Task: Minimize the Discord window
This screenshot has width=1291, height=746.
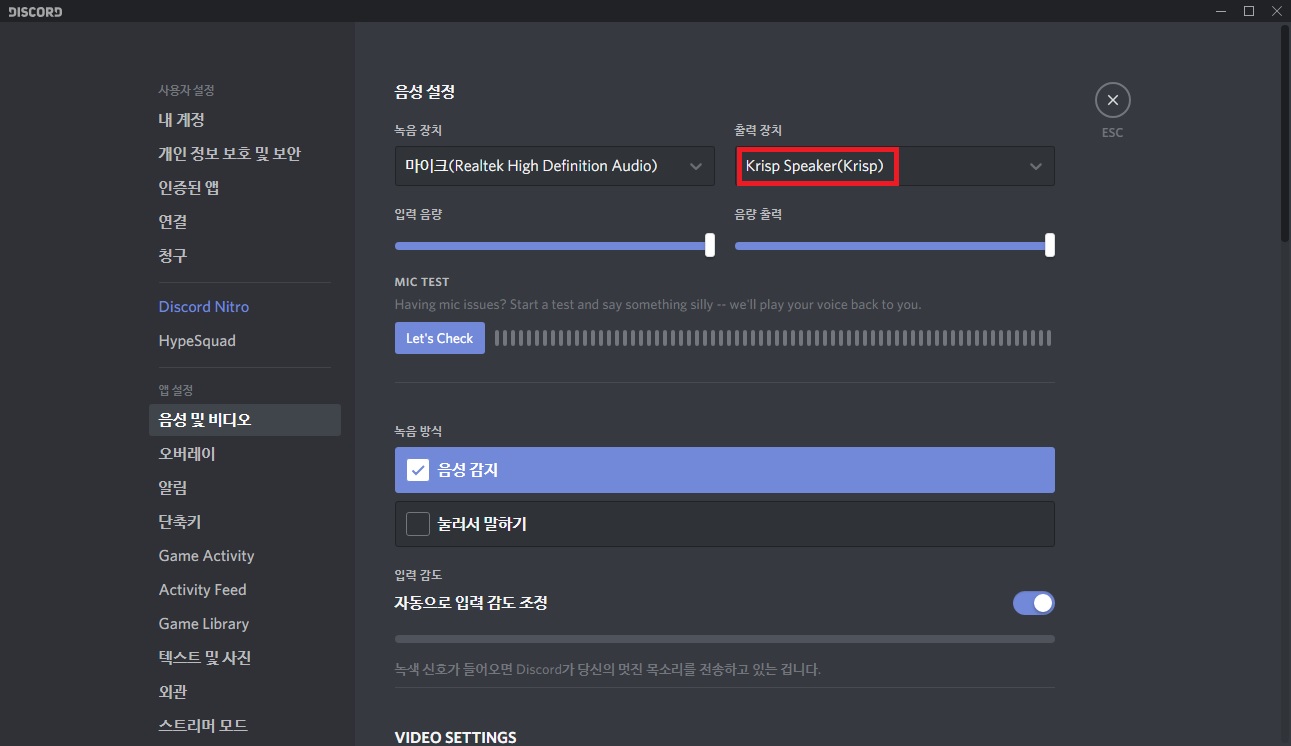Action: click(1220, 11)
